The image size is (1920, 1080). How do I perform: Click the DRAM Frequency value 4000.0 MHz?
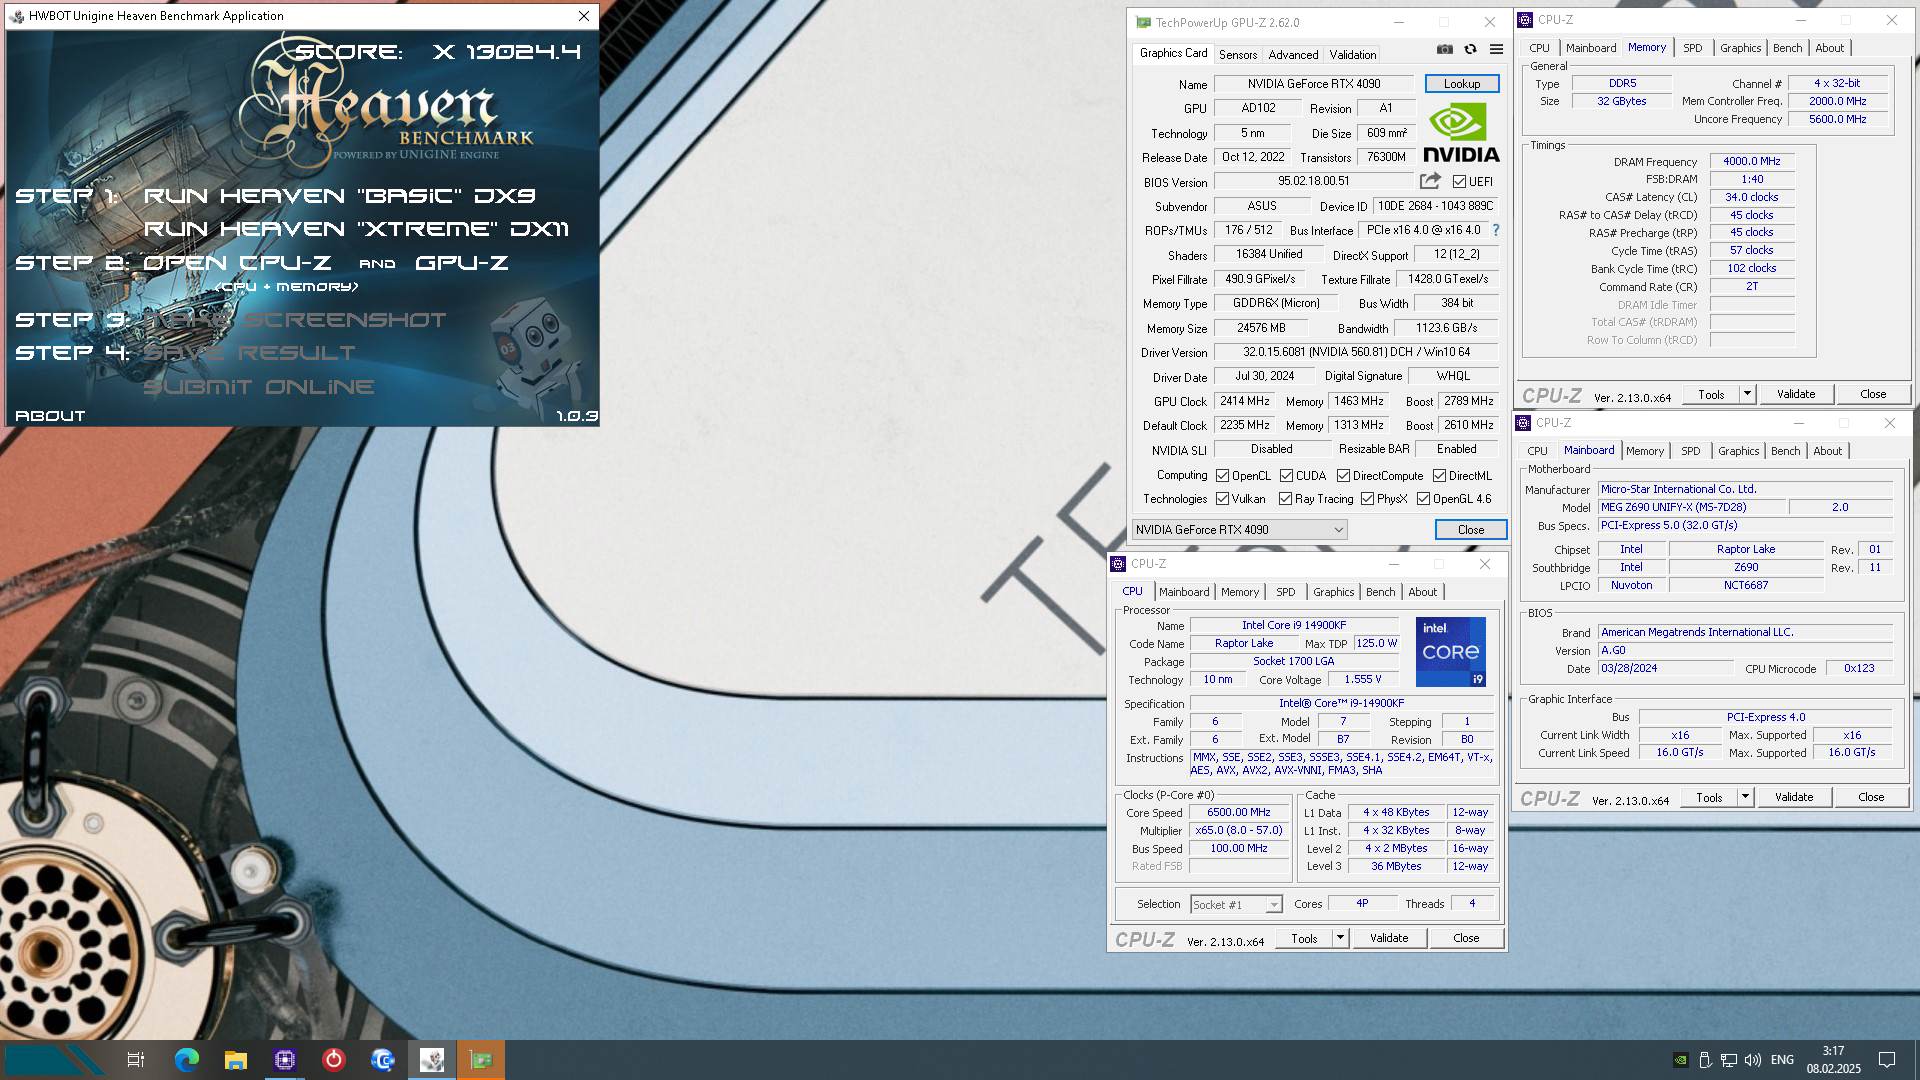click(x=1752, y=162)
